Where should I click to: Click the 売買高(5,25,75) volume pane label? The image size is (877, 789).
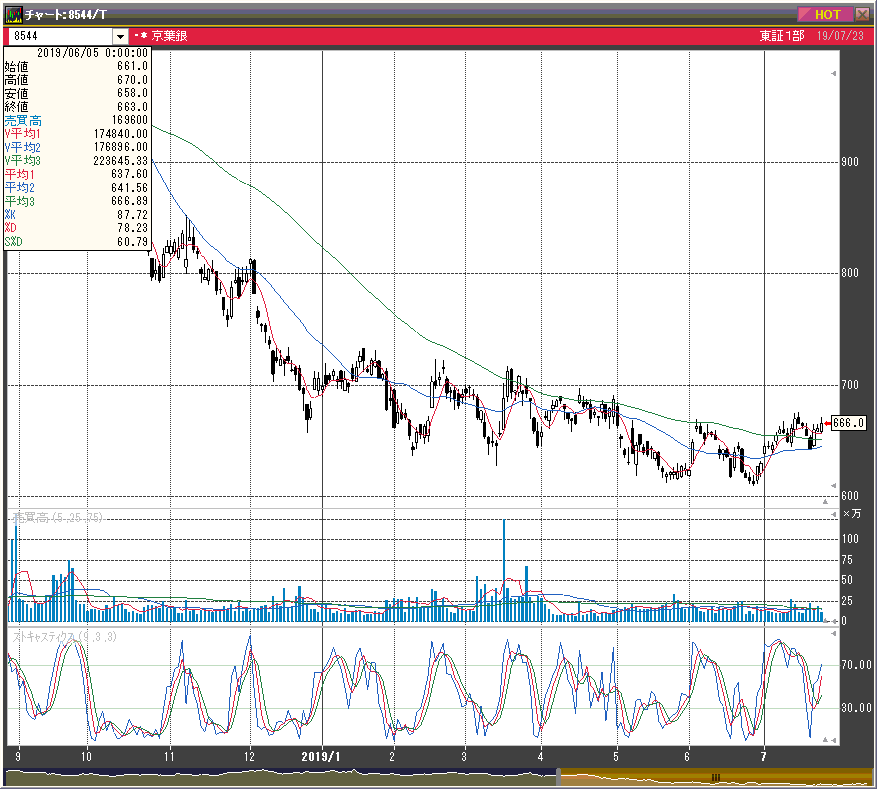pyautogui.click(x=58, y=518)
